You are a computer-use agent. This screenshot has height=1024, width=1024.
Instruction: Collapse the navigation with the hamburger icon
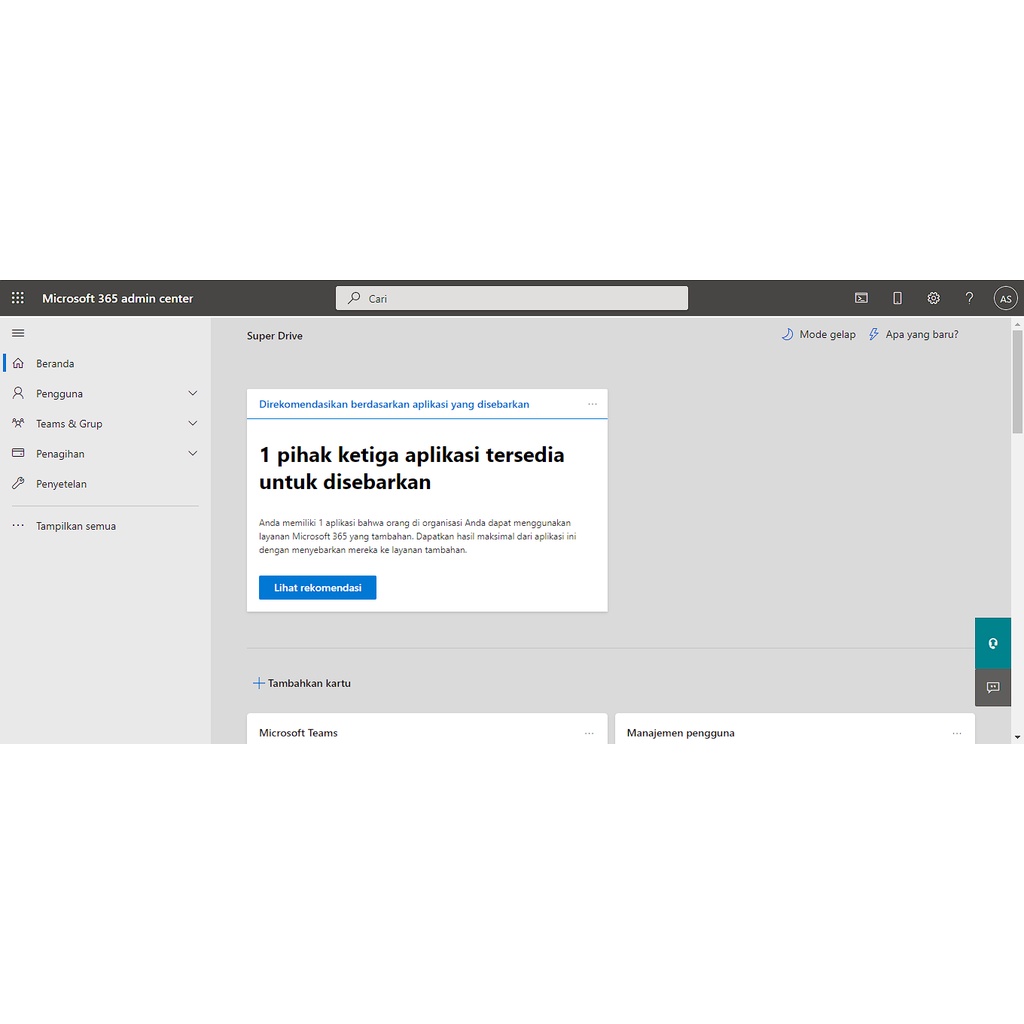coord(17,332)
